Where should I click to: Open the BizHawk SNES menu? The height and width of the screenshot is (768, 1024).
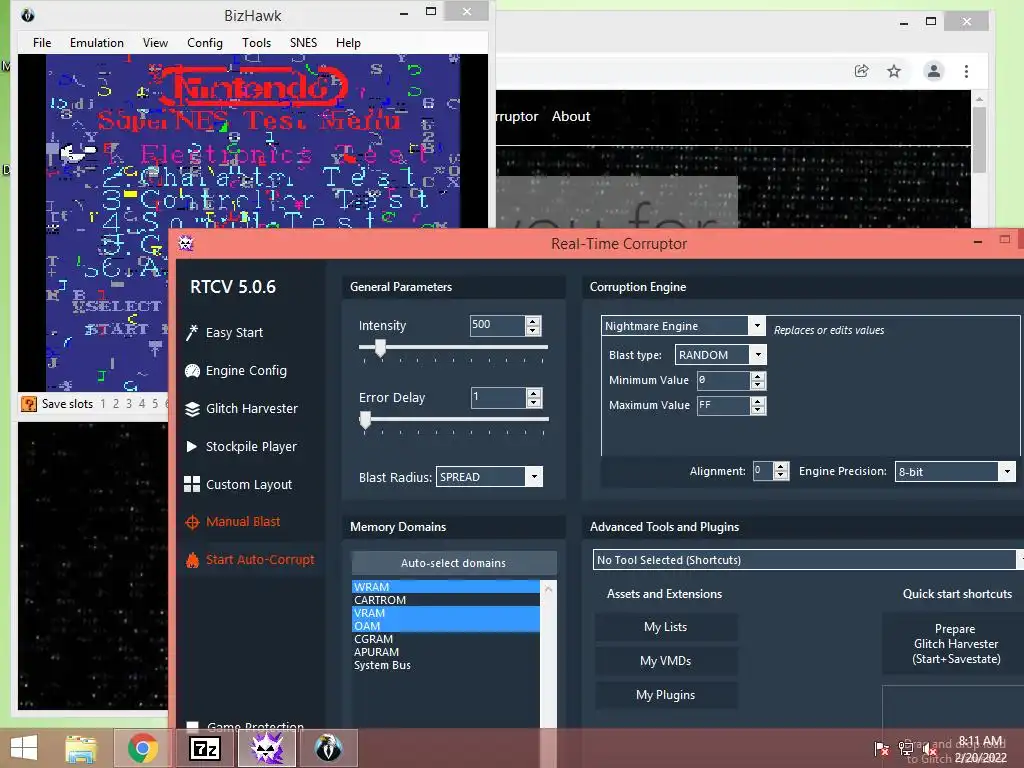(x=303, y=42)
